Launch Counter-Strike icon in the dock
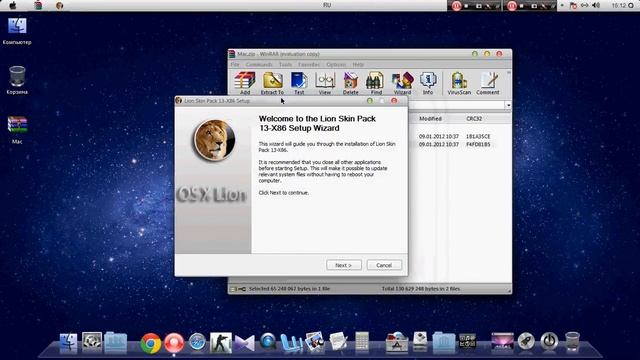 221,342
